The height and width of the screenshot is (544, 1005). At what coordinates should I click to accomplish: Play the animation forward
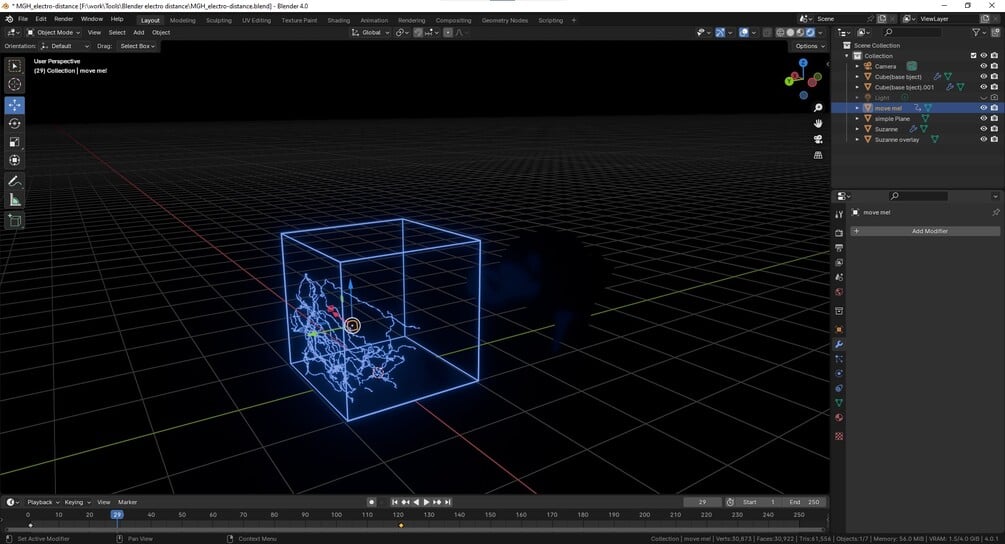[426, 502]
